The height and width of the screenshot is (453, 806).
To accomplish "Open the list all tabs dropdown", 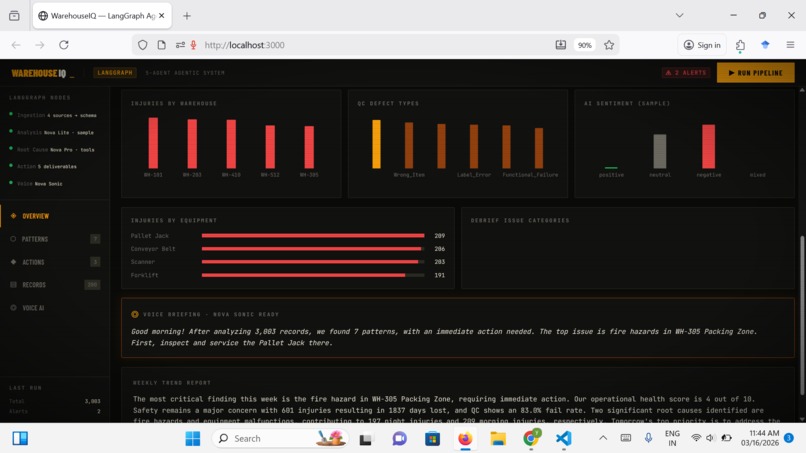I will 680,15.
